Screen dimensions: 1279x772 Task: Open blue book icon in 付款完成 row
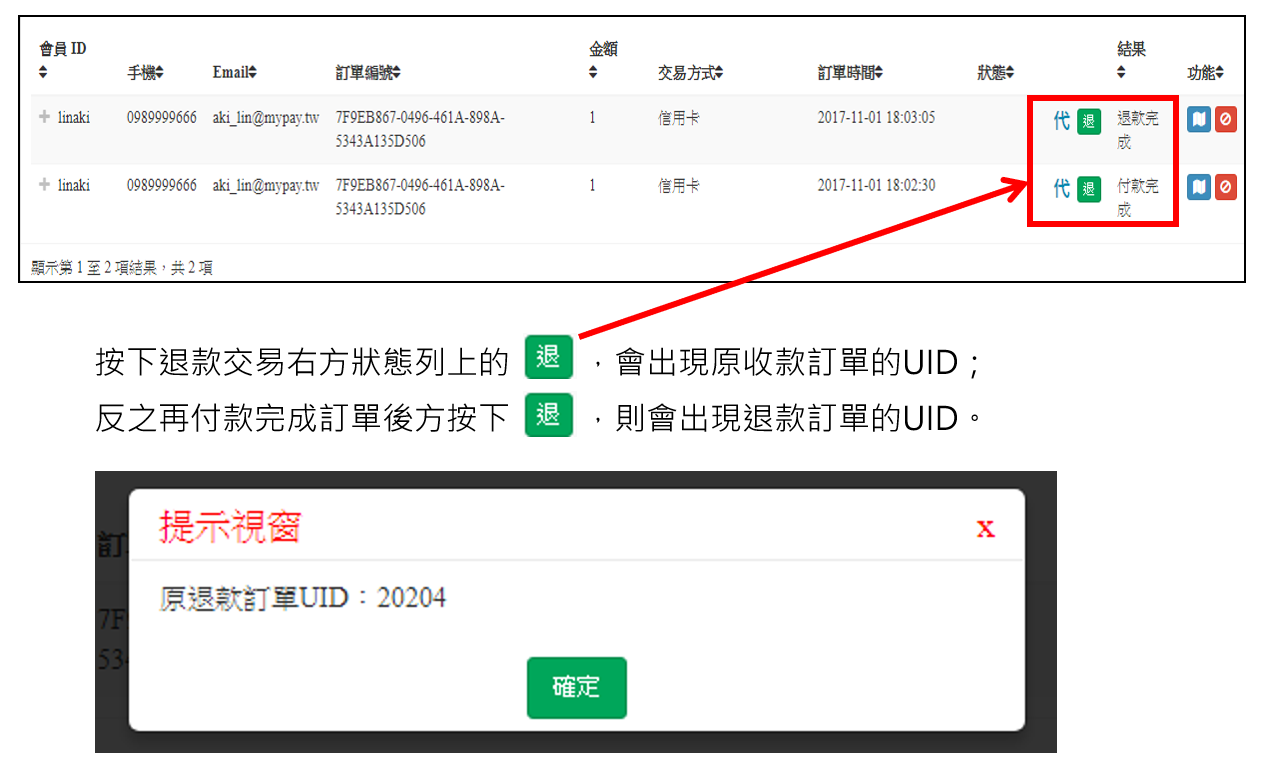tap(1198, 187)
